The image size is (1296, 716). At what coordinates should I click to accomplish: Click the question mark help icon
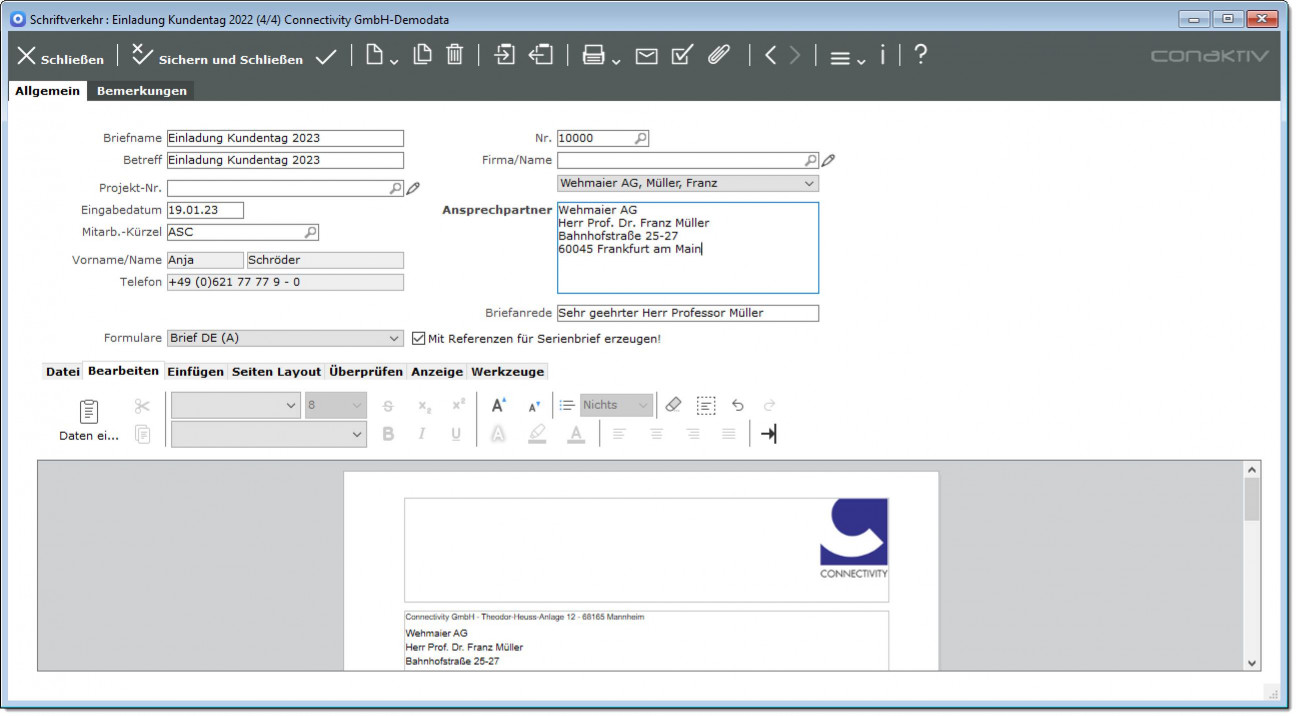pos(920,56)
